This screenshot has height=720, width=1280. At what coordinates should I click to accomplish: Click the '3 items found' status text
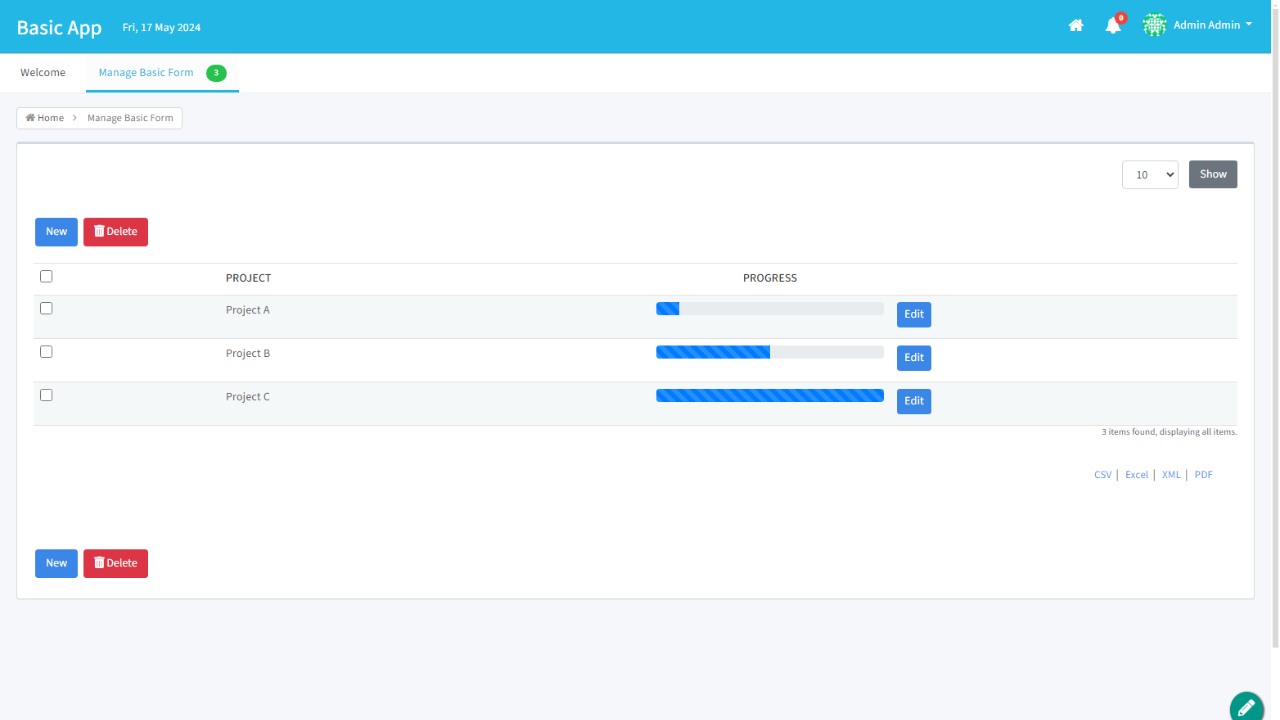click(1169, 432)
